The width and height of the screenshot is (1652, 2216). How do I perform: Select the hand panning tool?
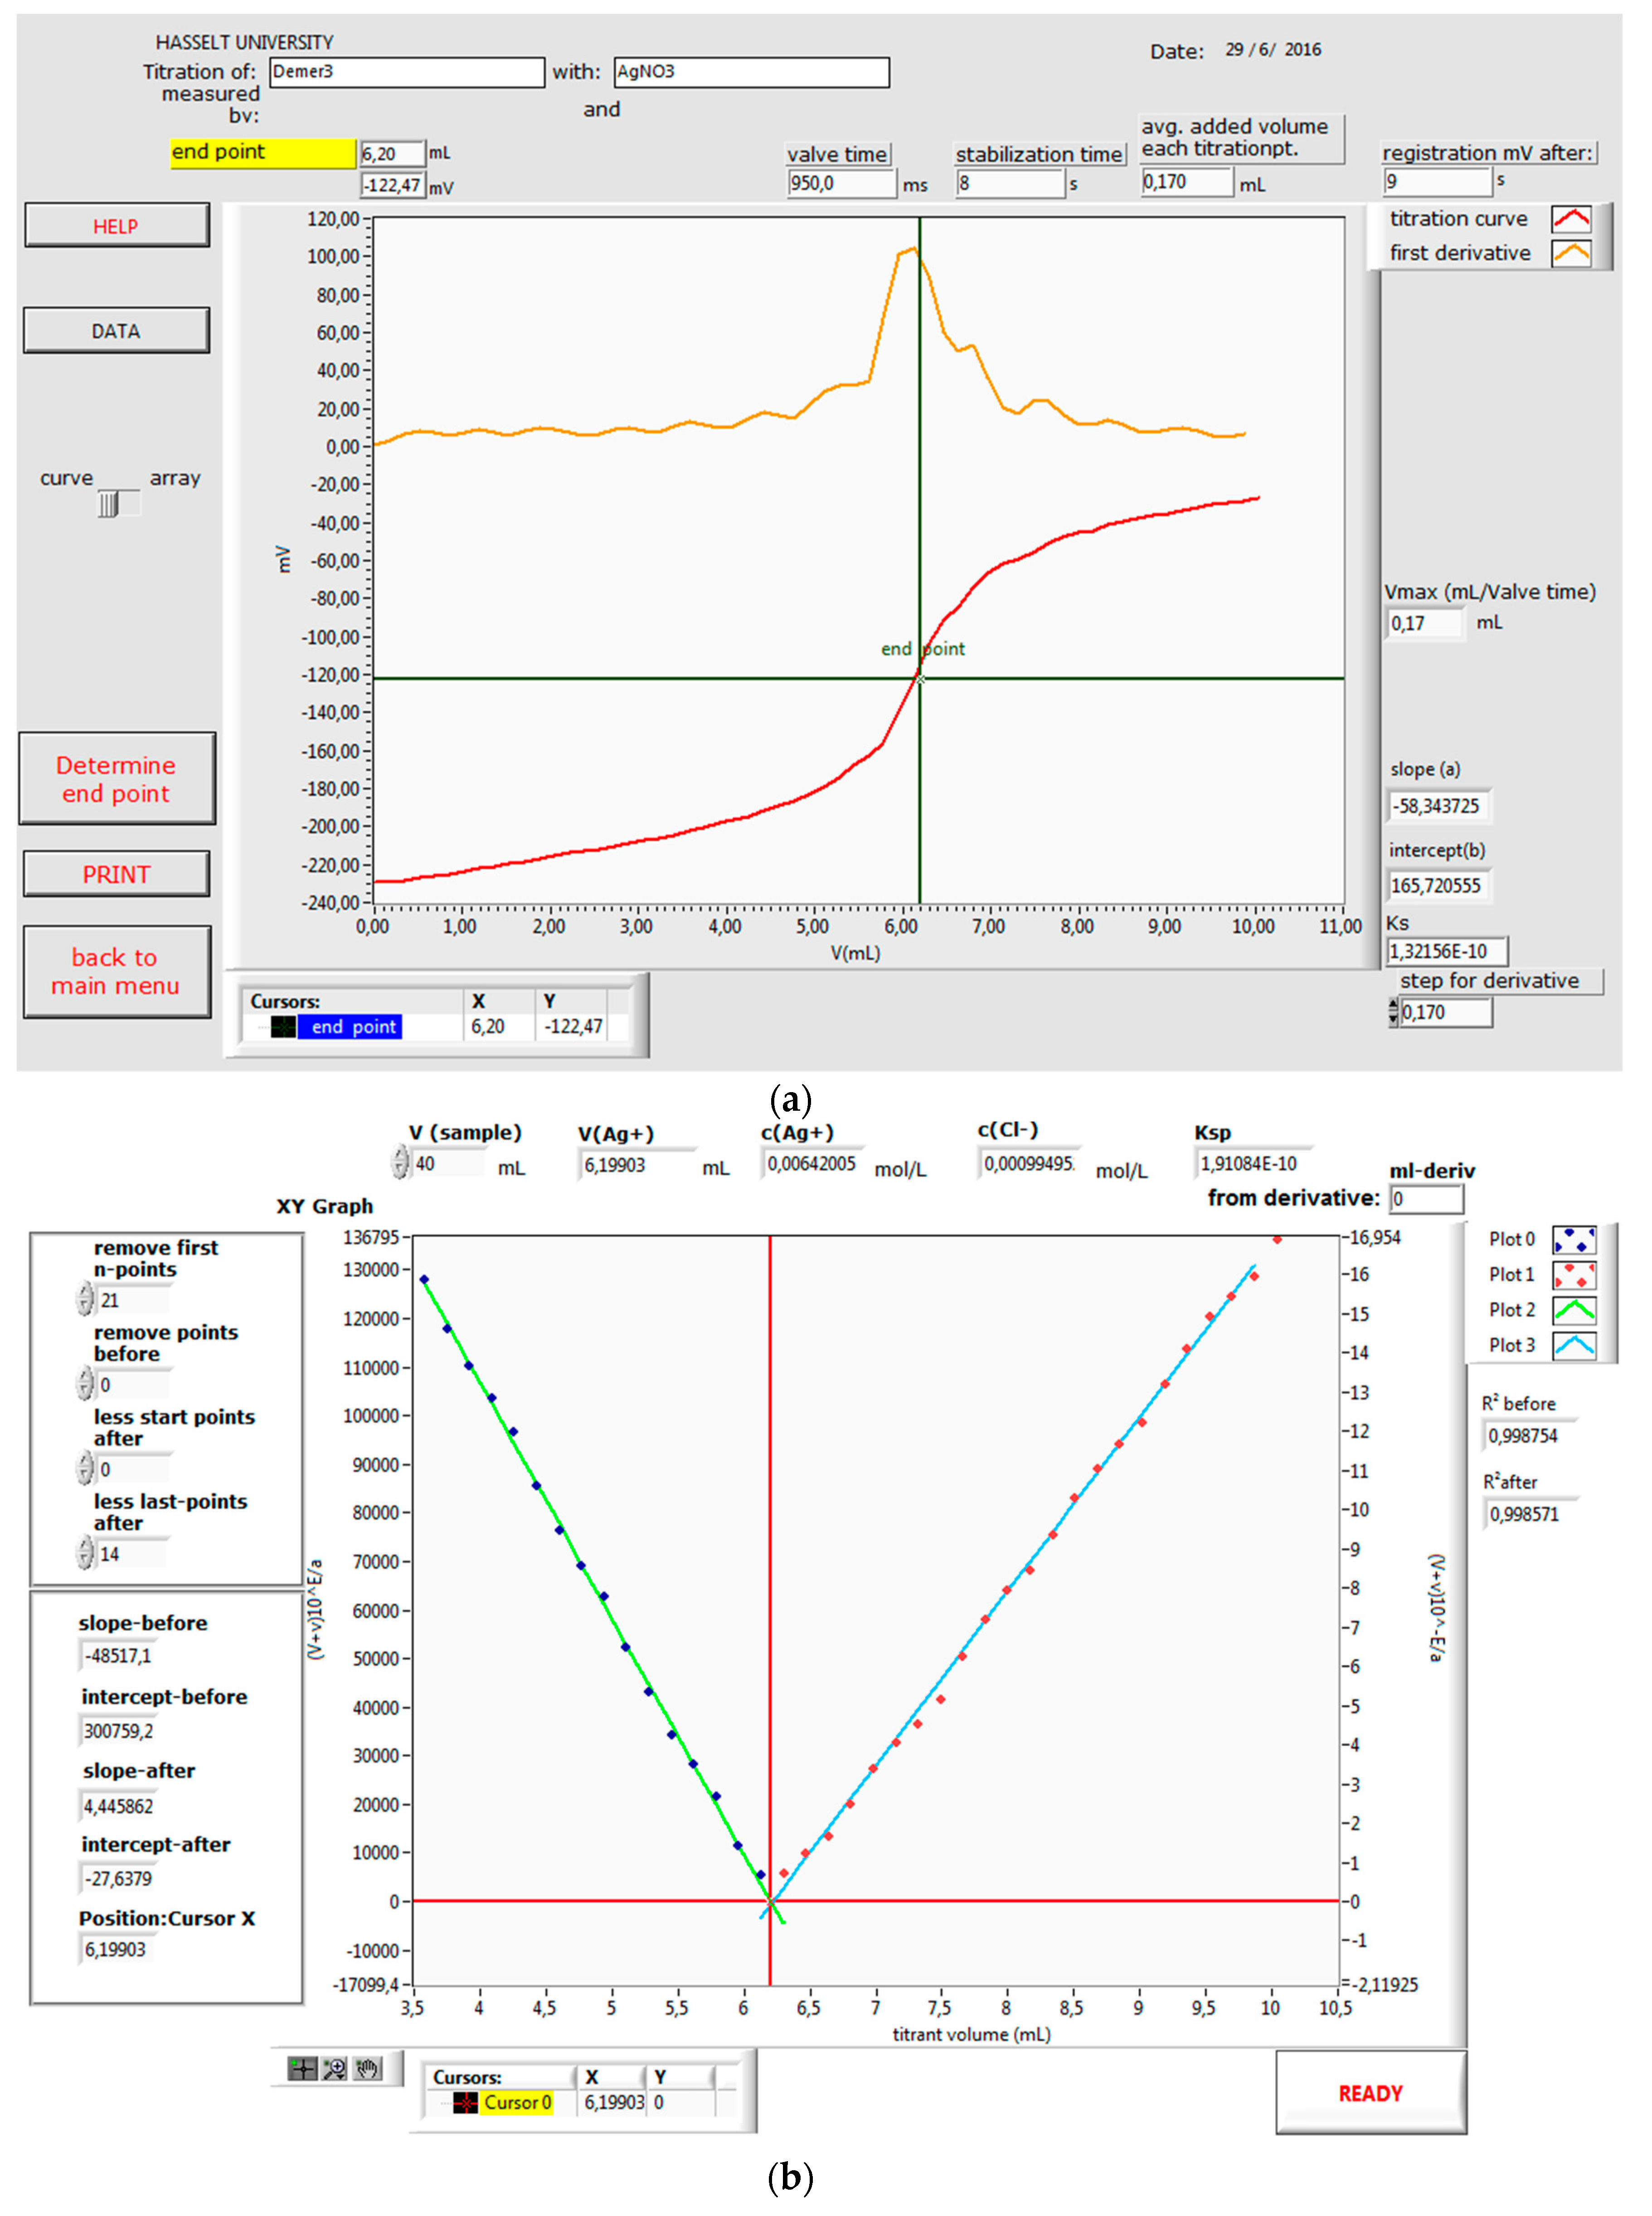(x=368, y=2068)
